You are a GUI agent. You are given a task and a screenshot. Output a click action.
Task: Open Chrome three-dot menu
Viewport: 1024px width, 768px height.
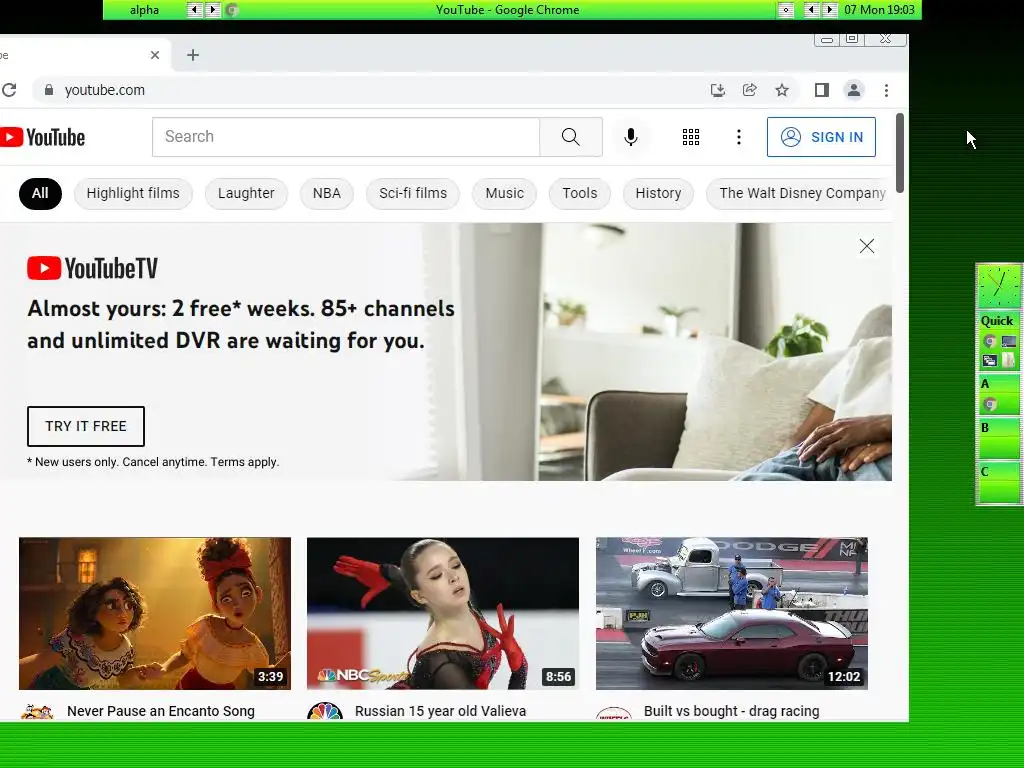point(886,90)
